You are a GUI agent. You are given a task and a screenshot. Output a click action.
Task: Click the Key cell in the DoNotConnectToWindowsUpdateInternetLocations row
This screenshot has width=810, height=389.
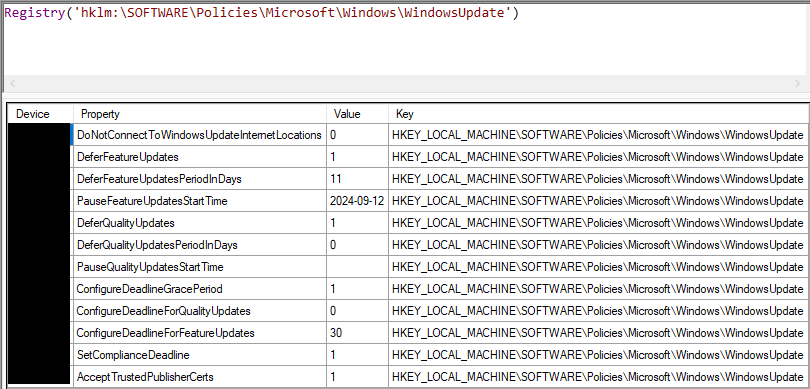click(599, 135)
